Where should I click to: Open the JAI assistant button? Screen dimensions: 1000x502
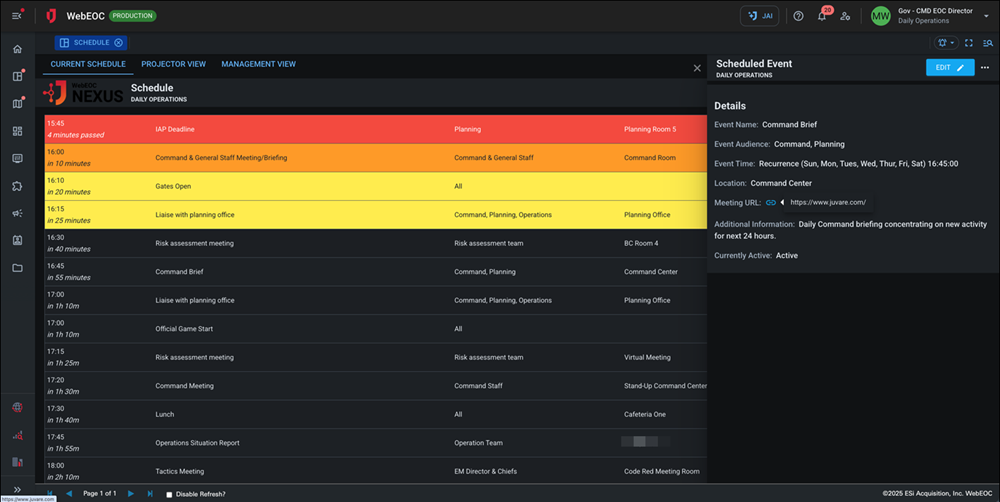(x=759, y=16)
